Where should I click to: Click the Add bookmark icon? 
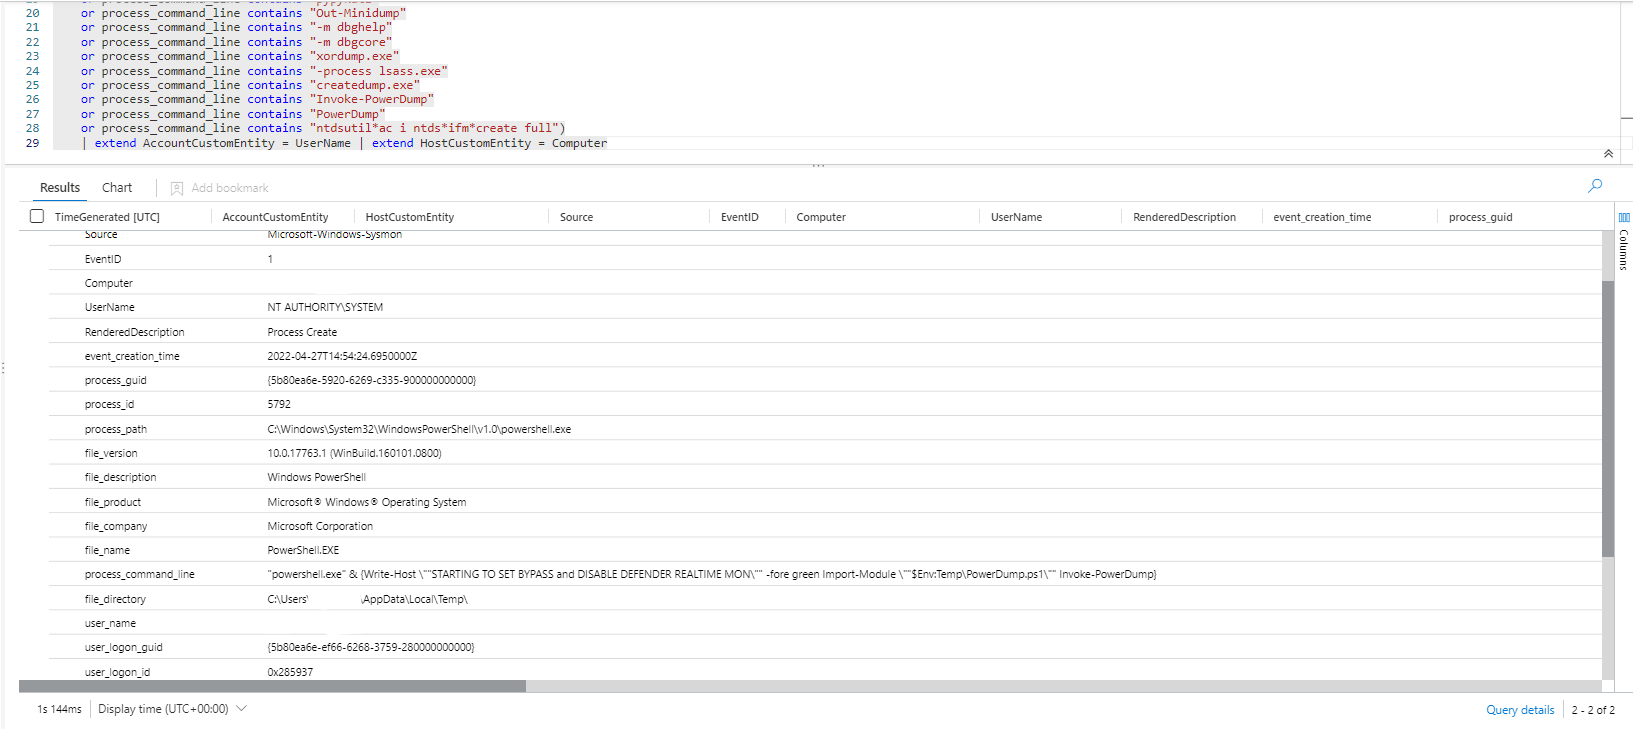pyautogui.click(x=177, y=188)
